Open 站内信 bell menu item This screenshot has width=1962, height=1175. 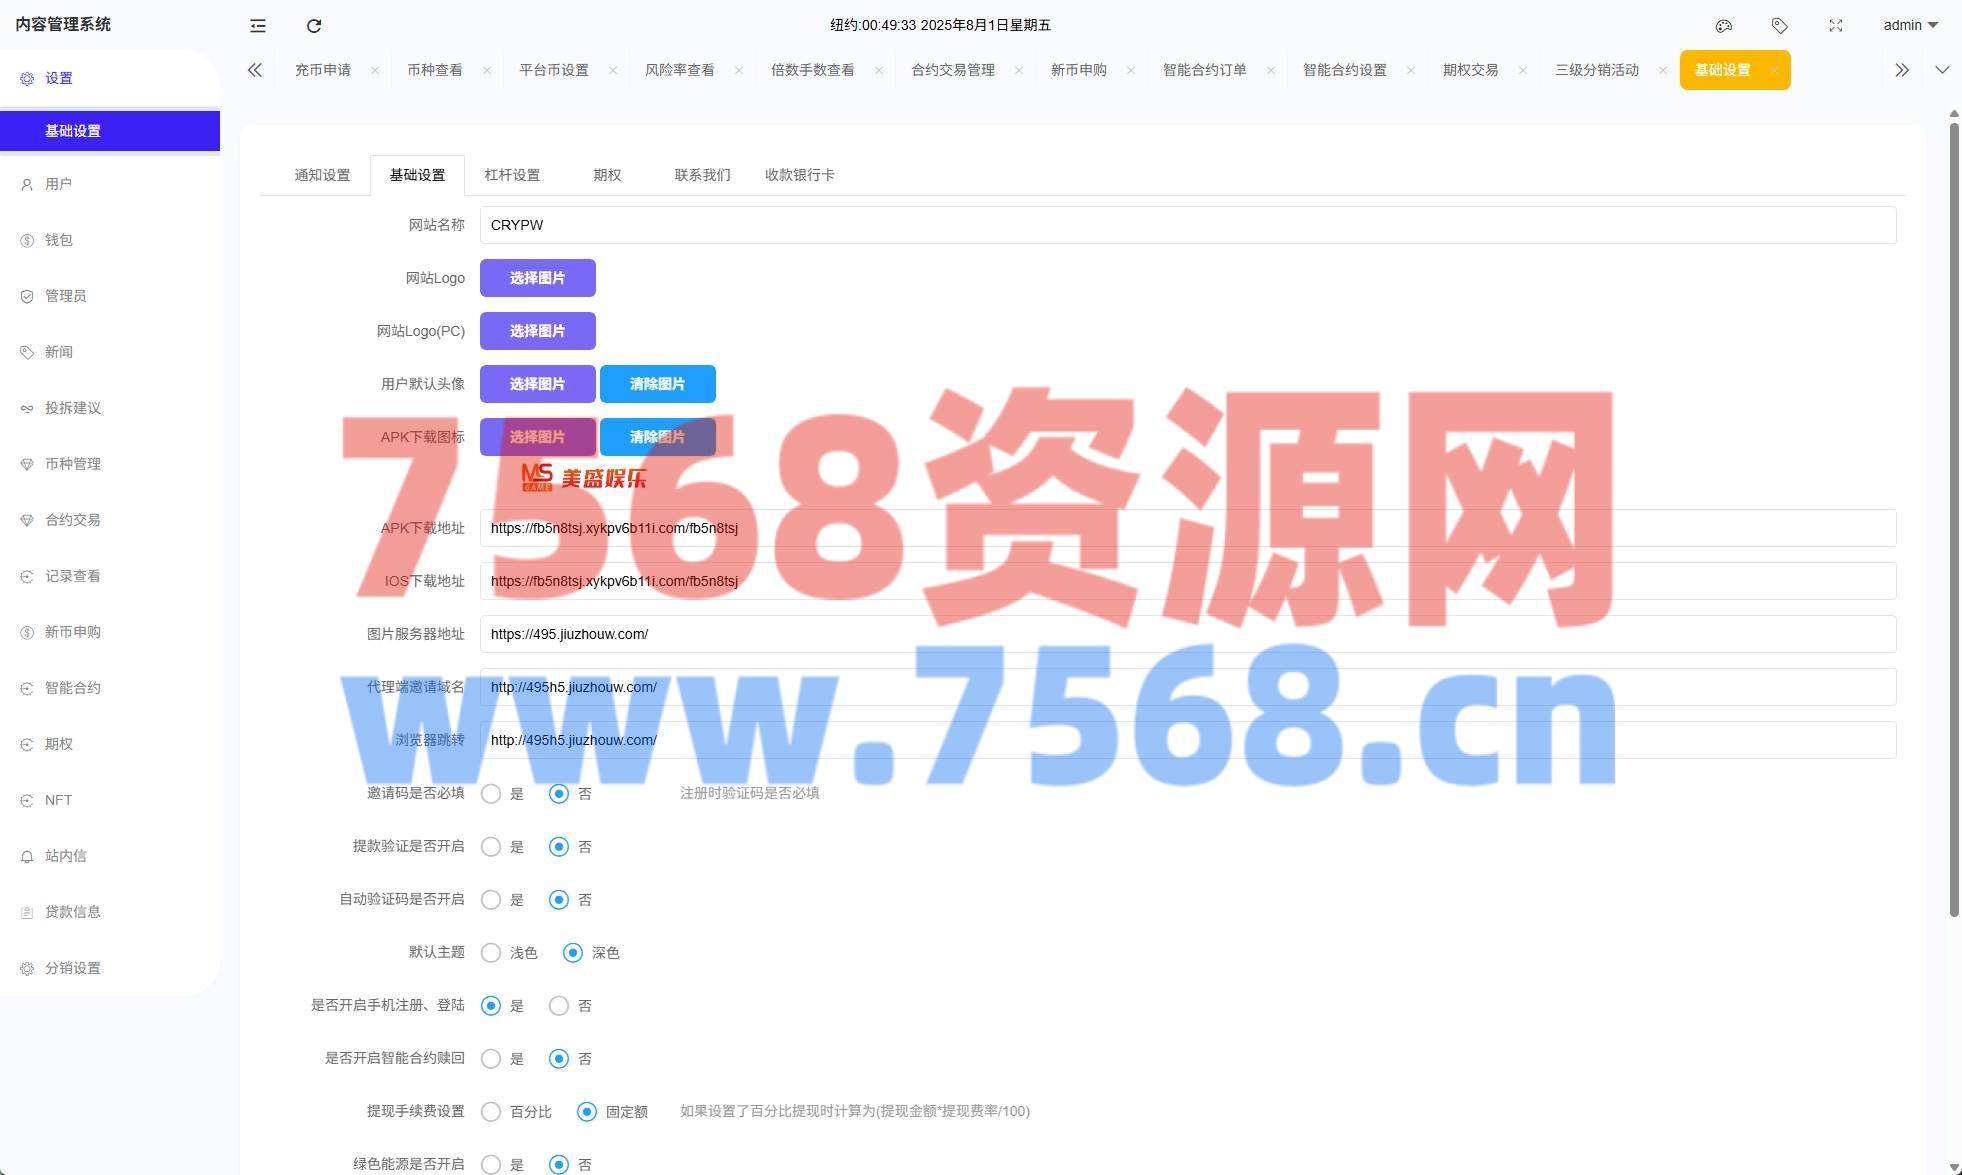click(65, 856)
